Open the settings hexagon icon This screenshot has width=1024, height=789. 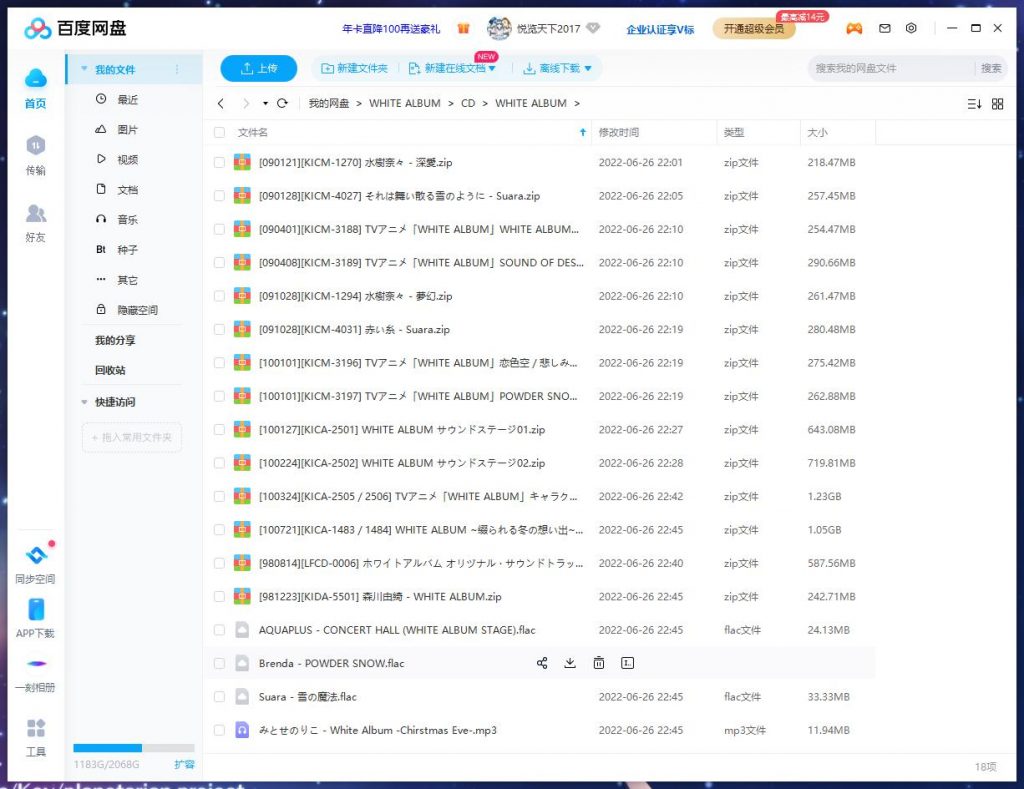(x=911, y=28)
